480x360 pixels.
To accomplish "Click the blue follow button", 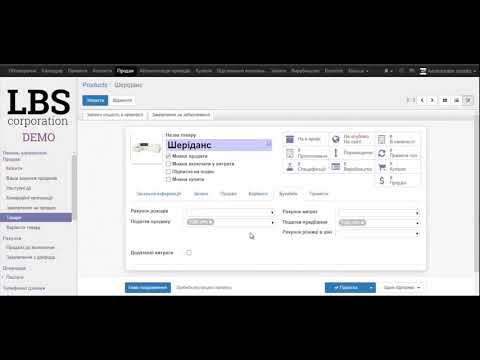I will pos(346,288).
